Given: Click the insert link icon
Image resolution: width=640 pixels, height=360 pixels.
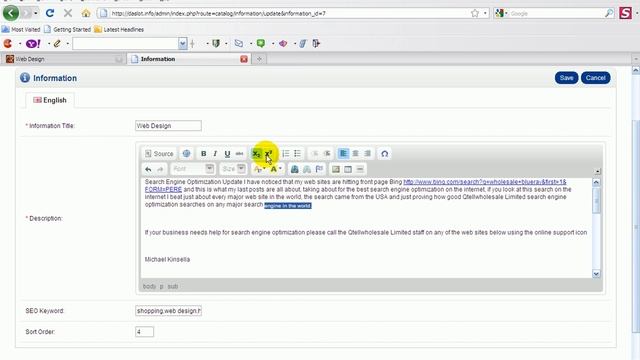Looking at the screenshot, I should point(294,169).
